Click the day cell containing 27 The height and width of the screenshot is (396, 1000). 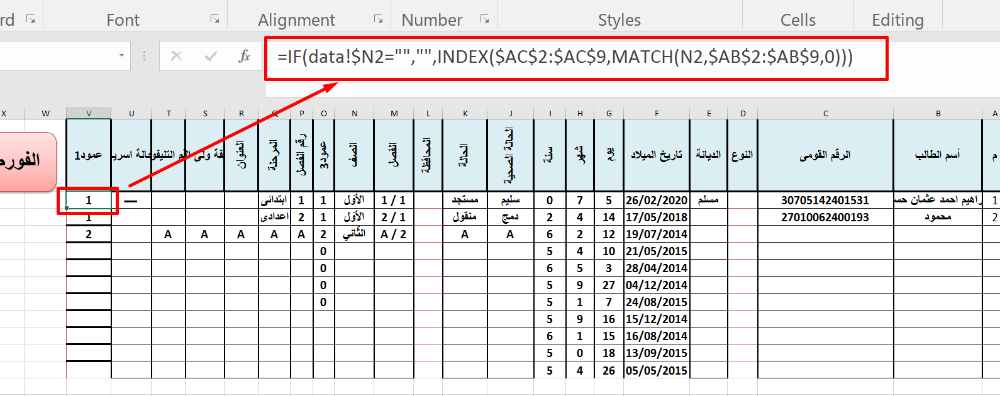pyautogui.click(x=609, y=285)
